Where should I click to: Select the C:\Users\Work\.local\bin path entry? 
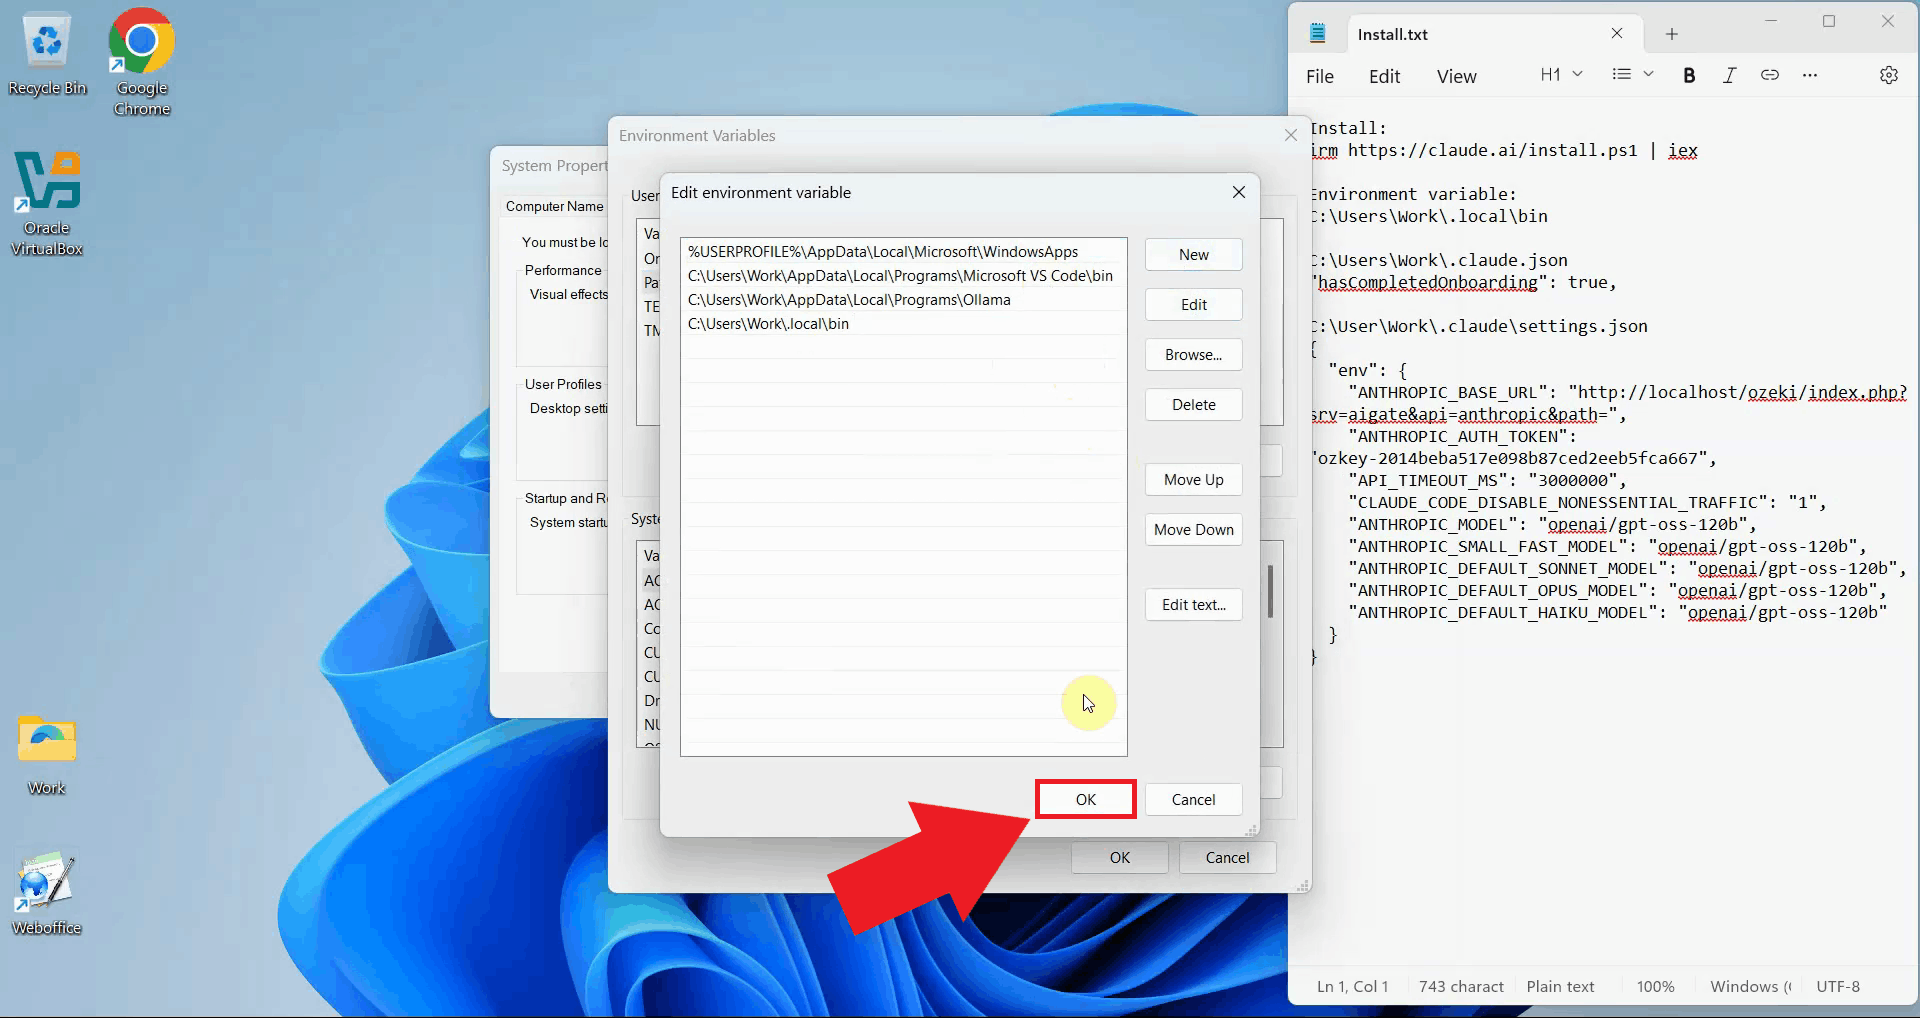pos(768,324)
